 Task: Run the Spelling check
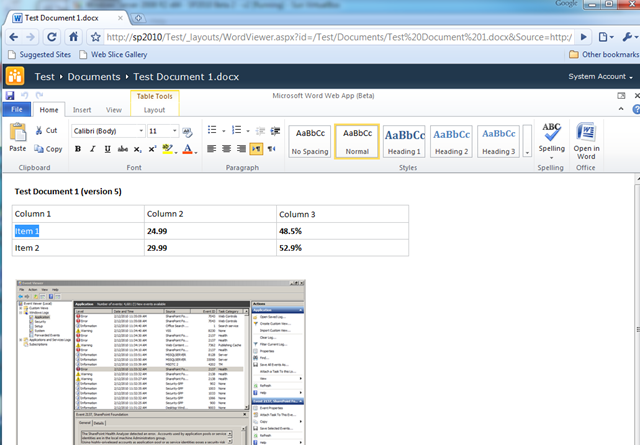[x=551, y=137]
